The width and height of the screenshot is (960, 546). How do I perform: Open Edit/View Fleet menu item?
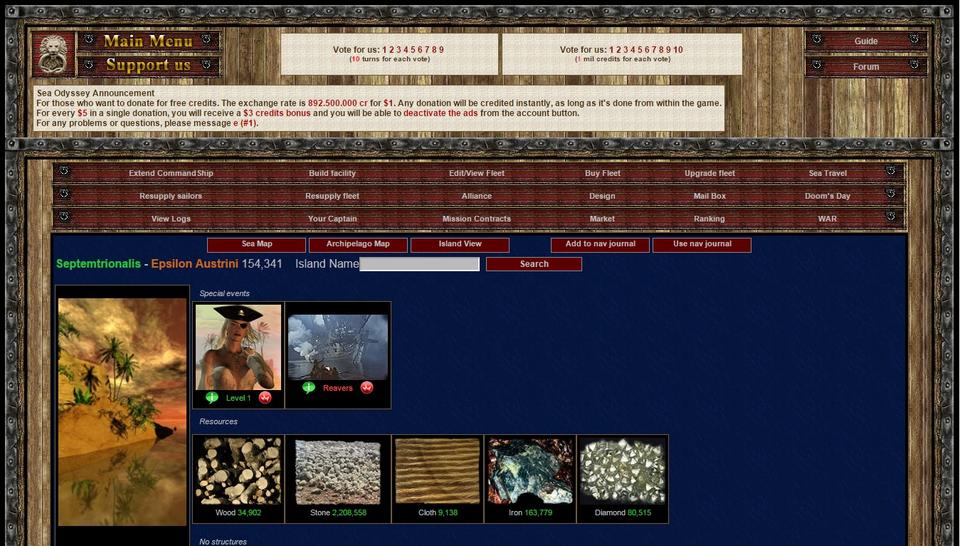[476, 174]
